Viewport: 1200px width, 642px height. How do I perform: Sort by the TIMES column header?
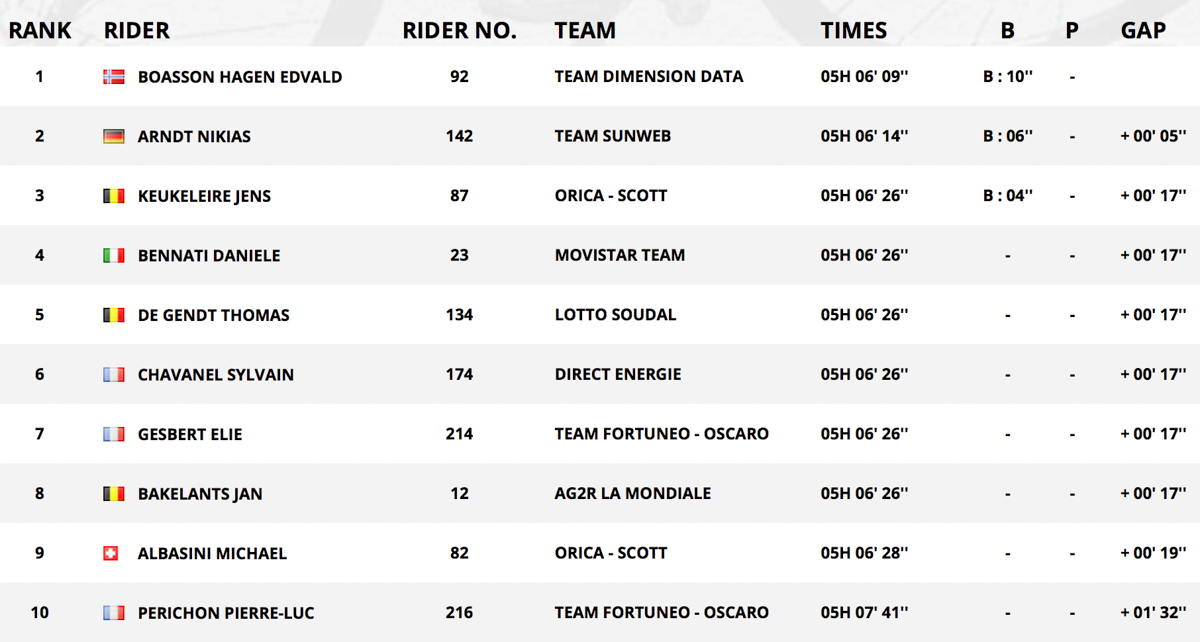[854, 30]
